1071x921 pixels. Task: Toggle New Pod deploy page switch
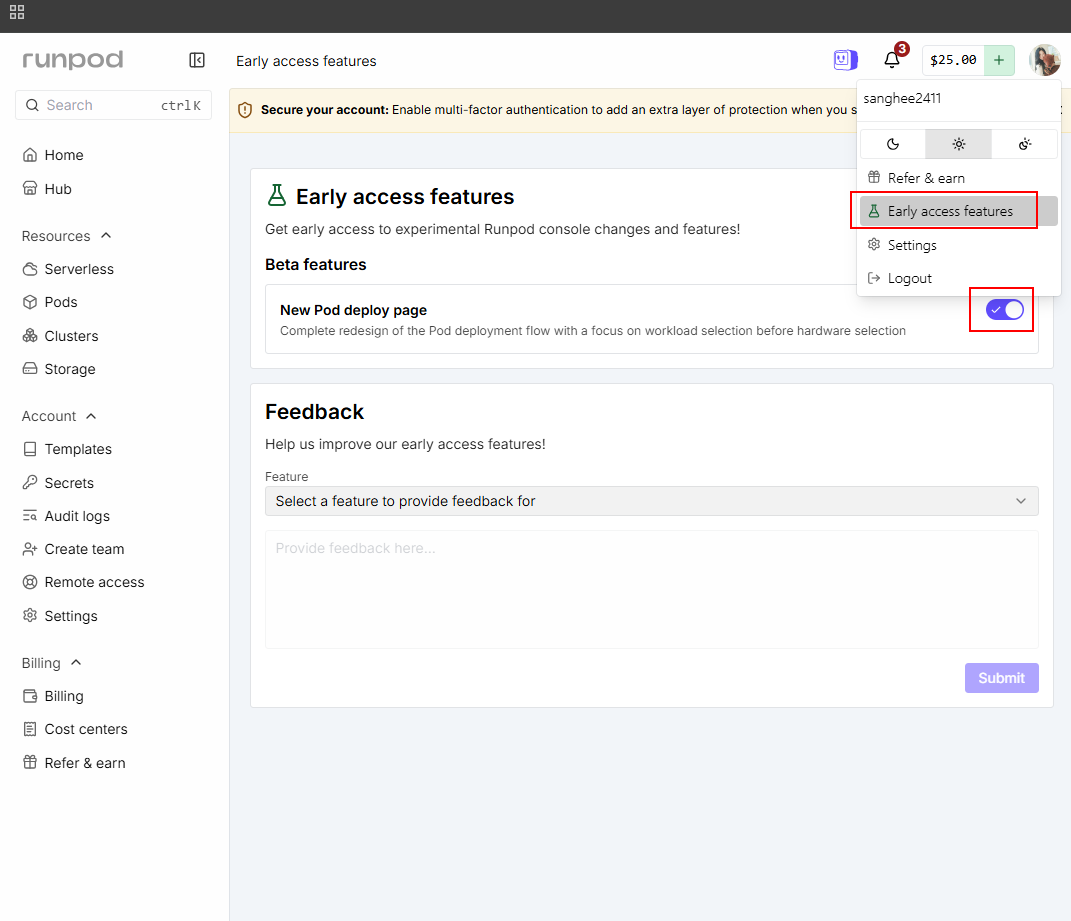[1004, 310]
